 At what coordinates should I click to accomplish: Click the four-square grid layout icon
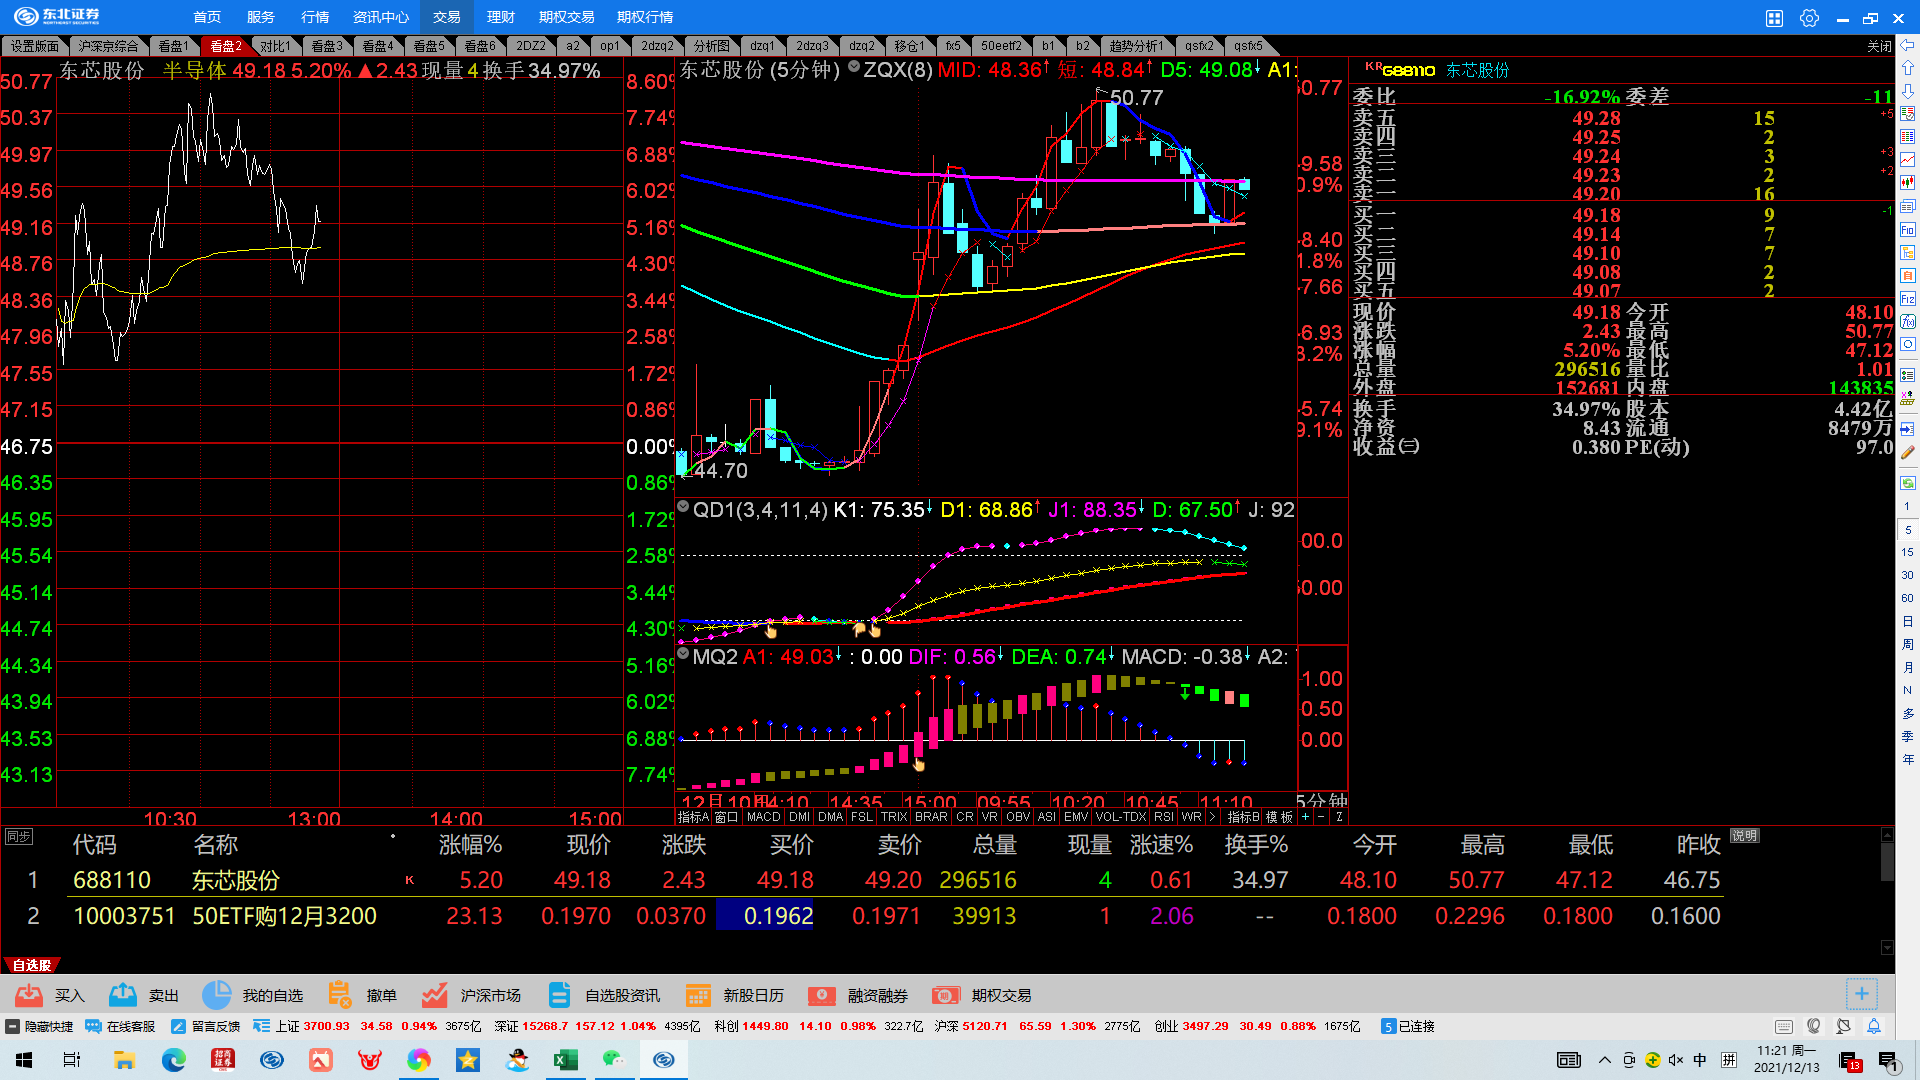pos(1774,18)
